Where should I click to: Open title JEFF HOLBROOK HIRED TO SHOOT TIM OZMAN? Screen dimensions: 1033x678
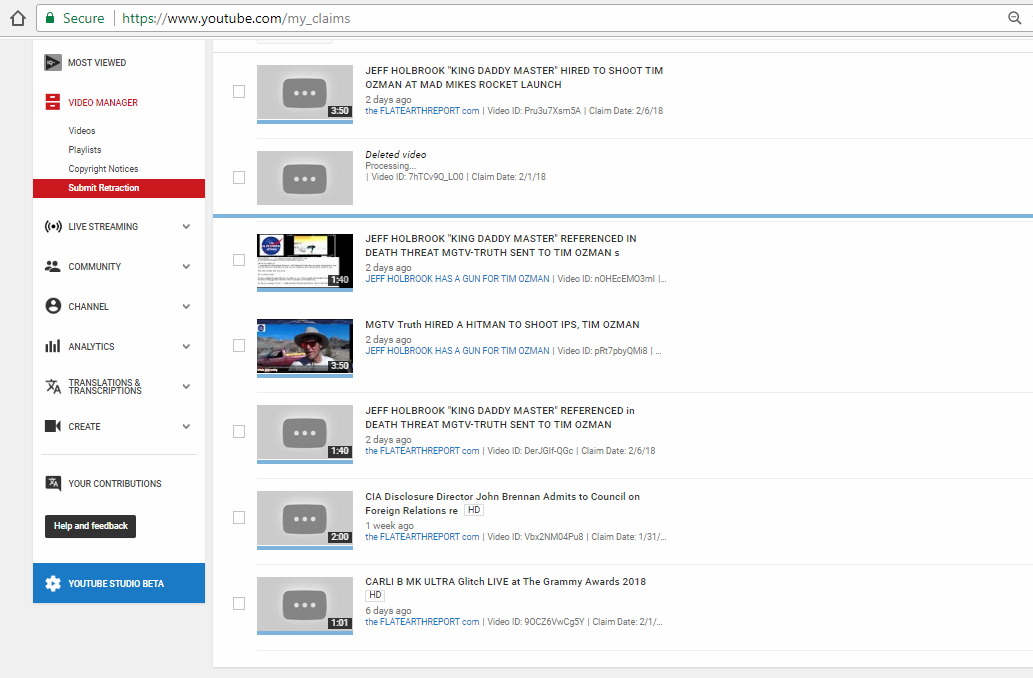coord(514,77)
